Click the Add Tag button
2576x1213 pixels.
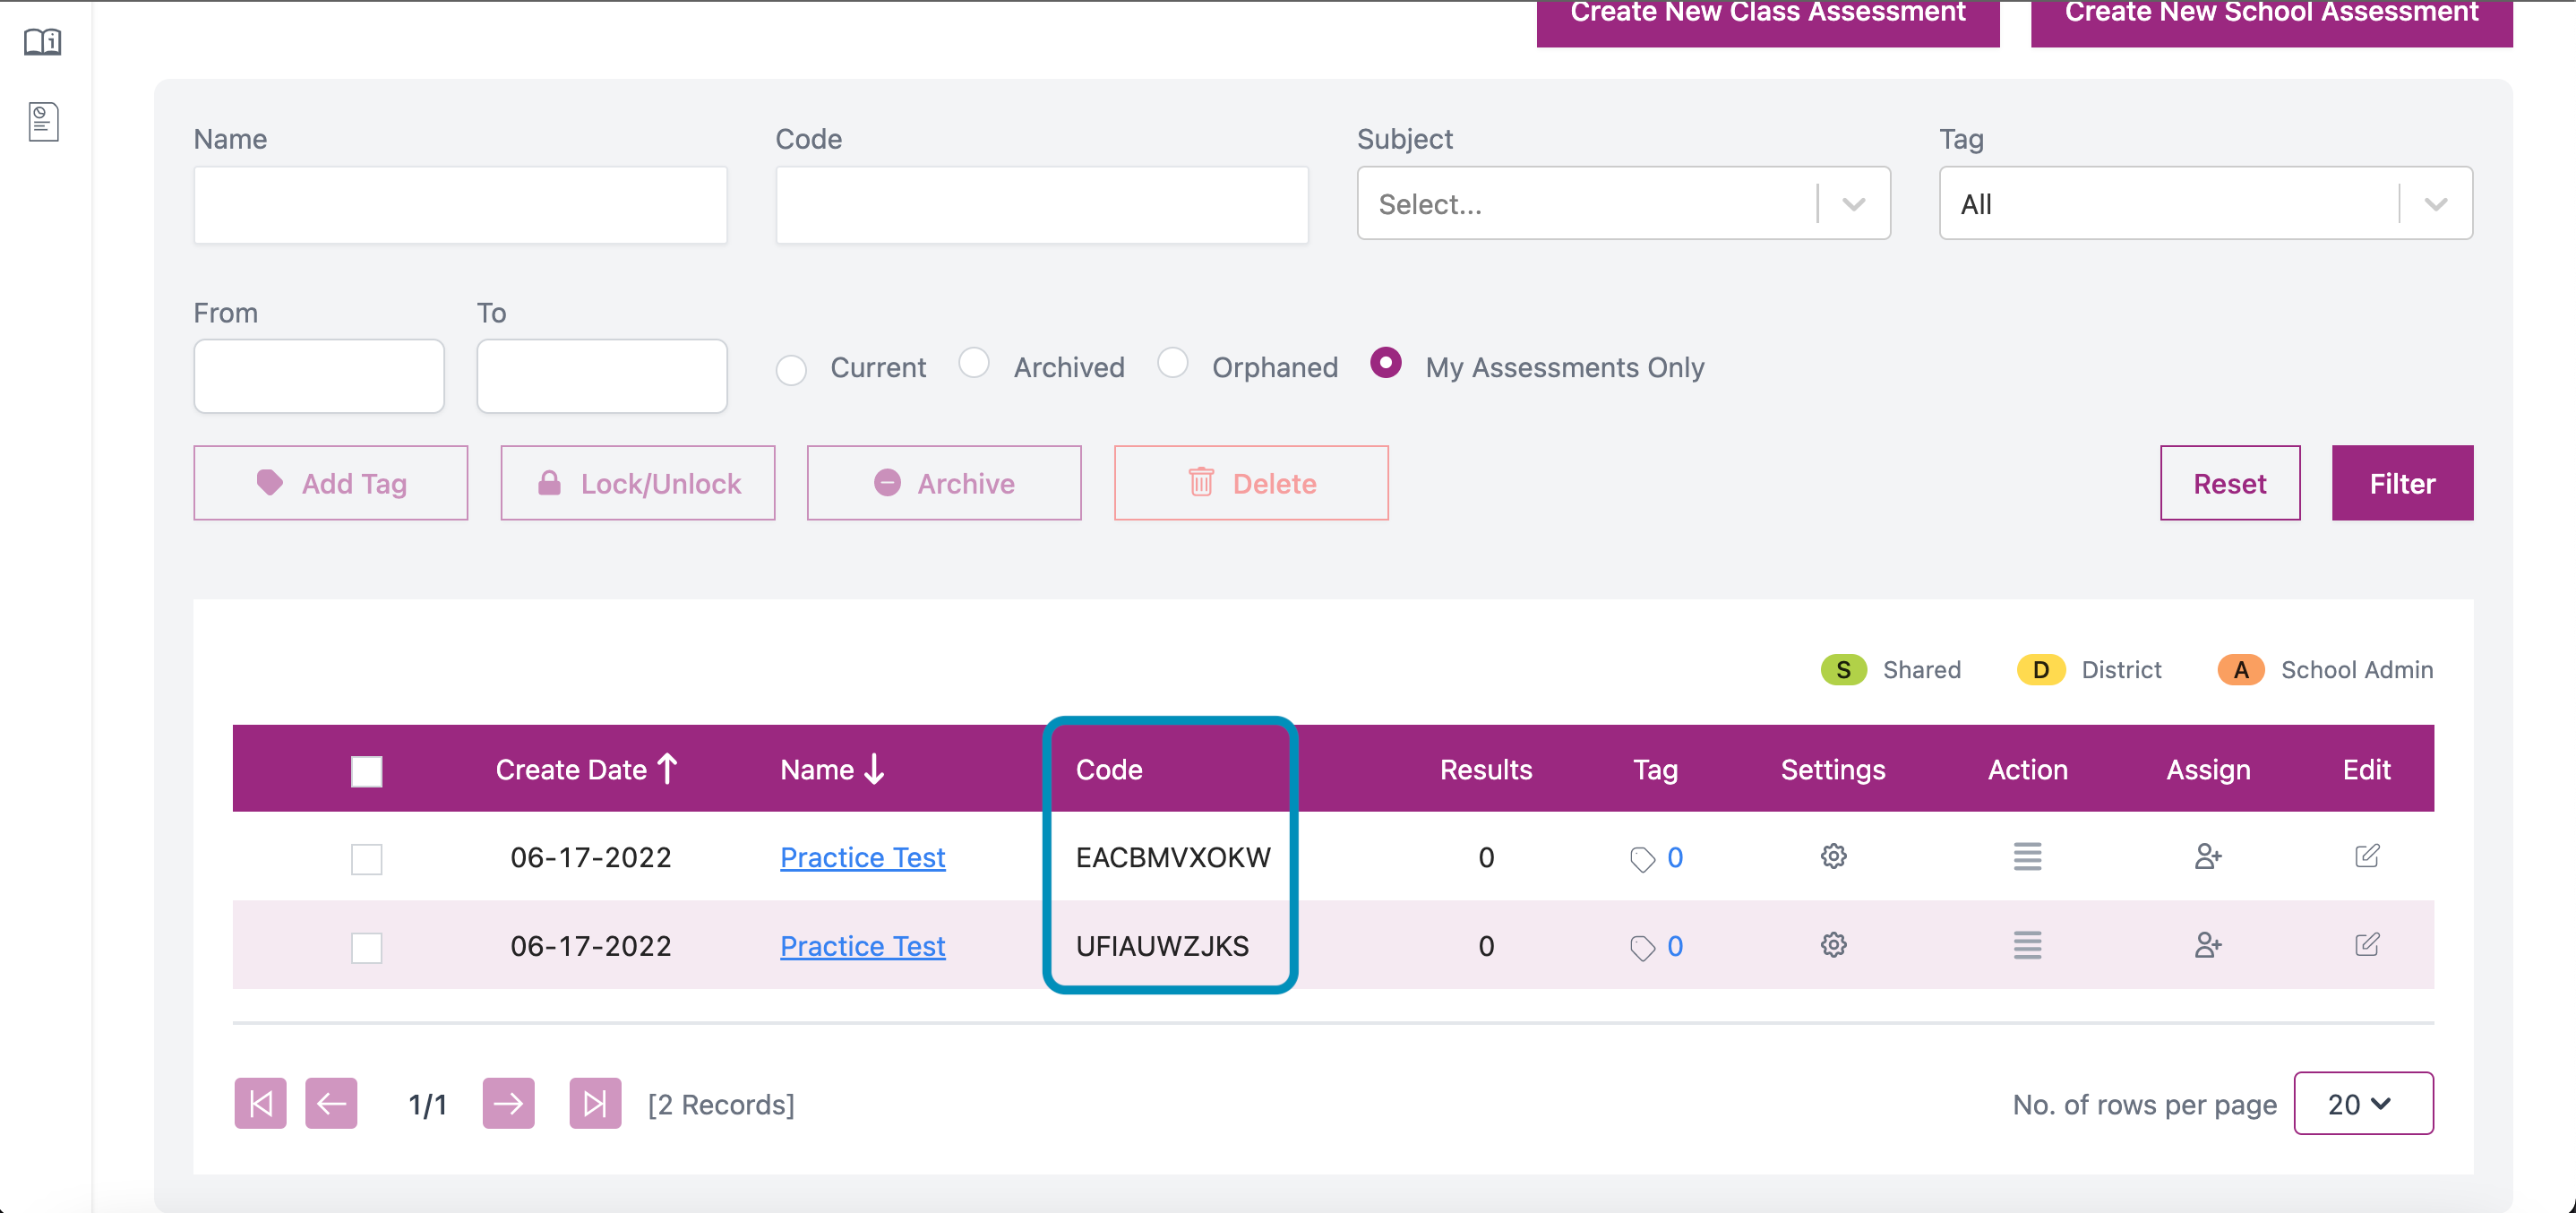point(331,483)
